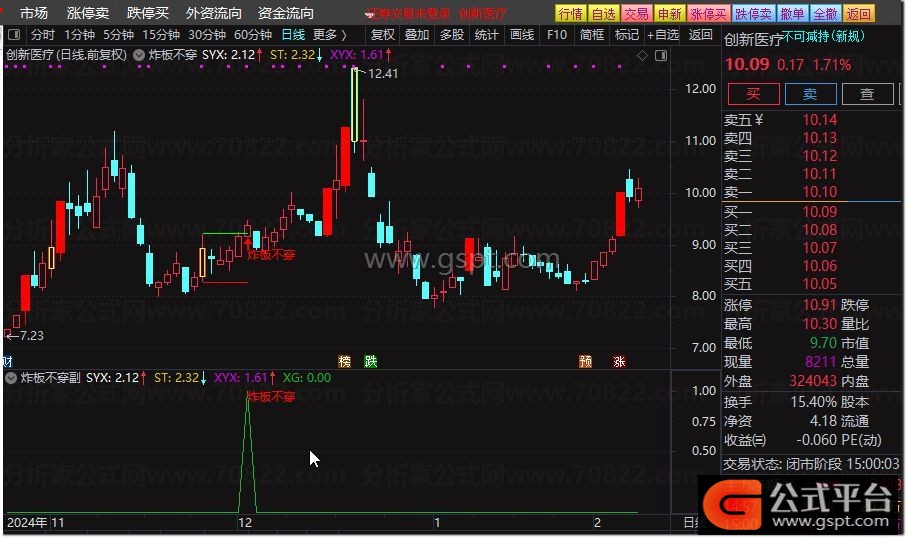Click the 返回 item in chart toolbar

point(701,35)
